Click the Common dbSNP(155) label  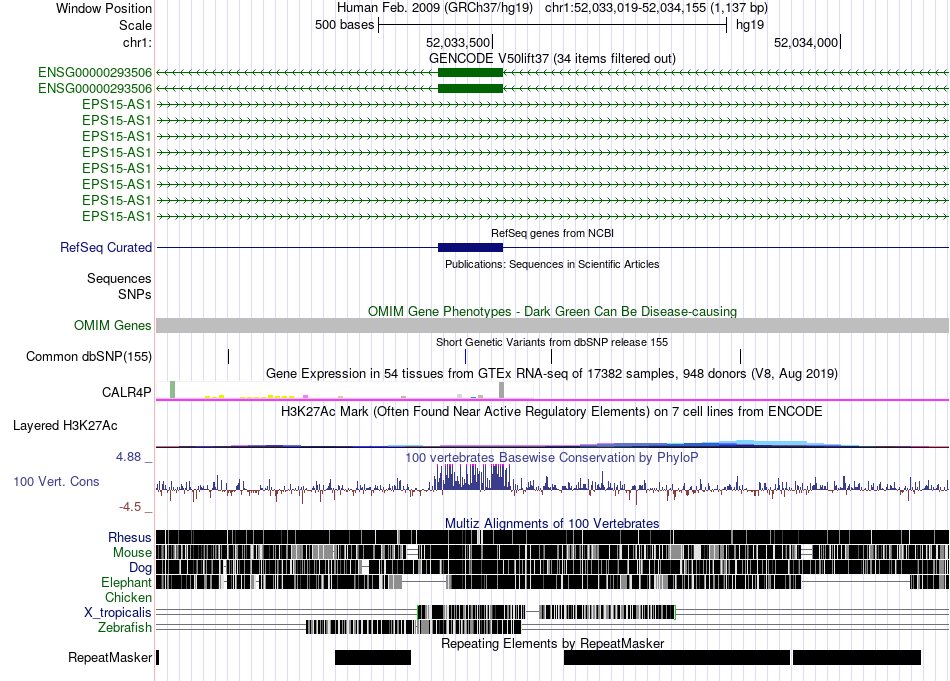[88, 356]
